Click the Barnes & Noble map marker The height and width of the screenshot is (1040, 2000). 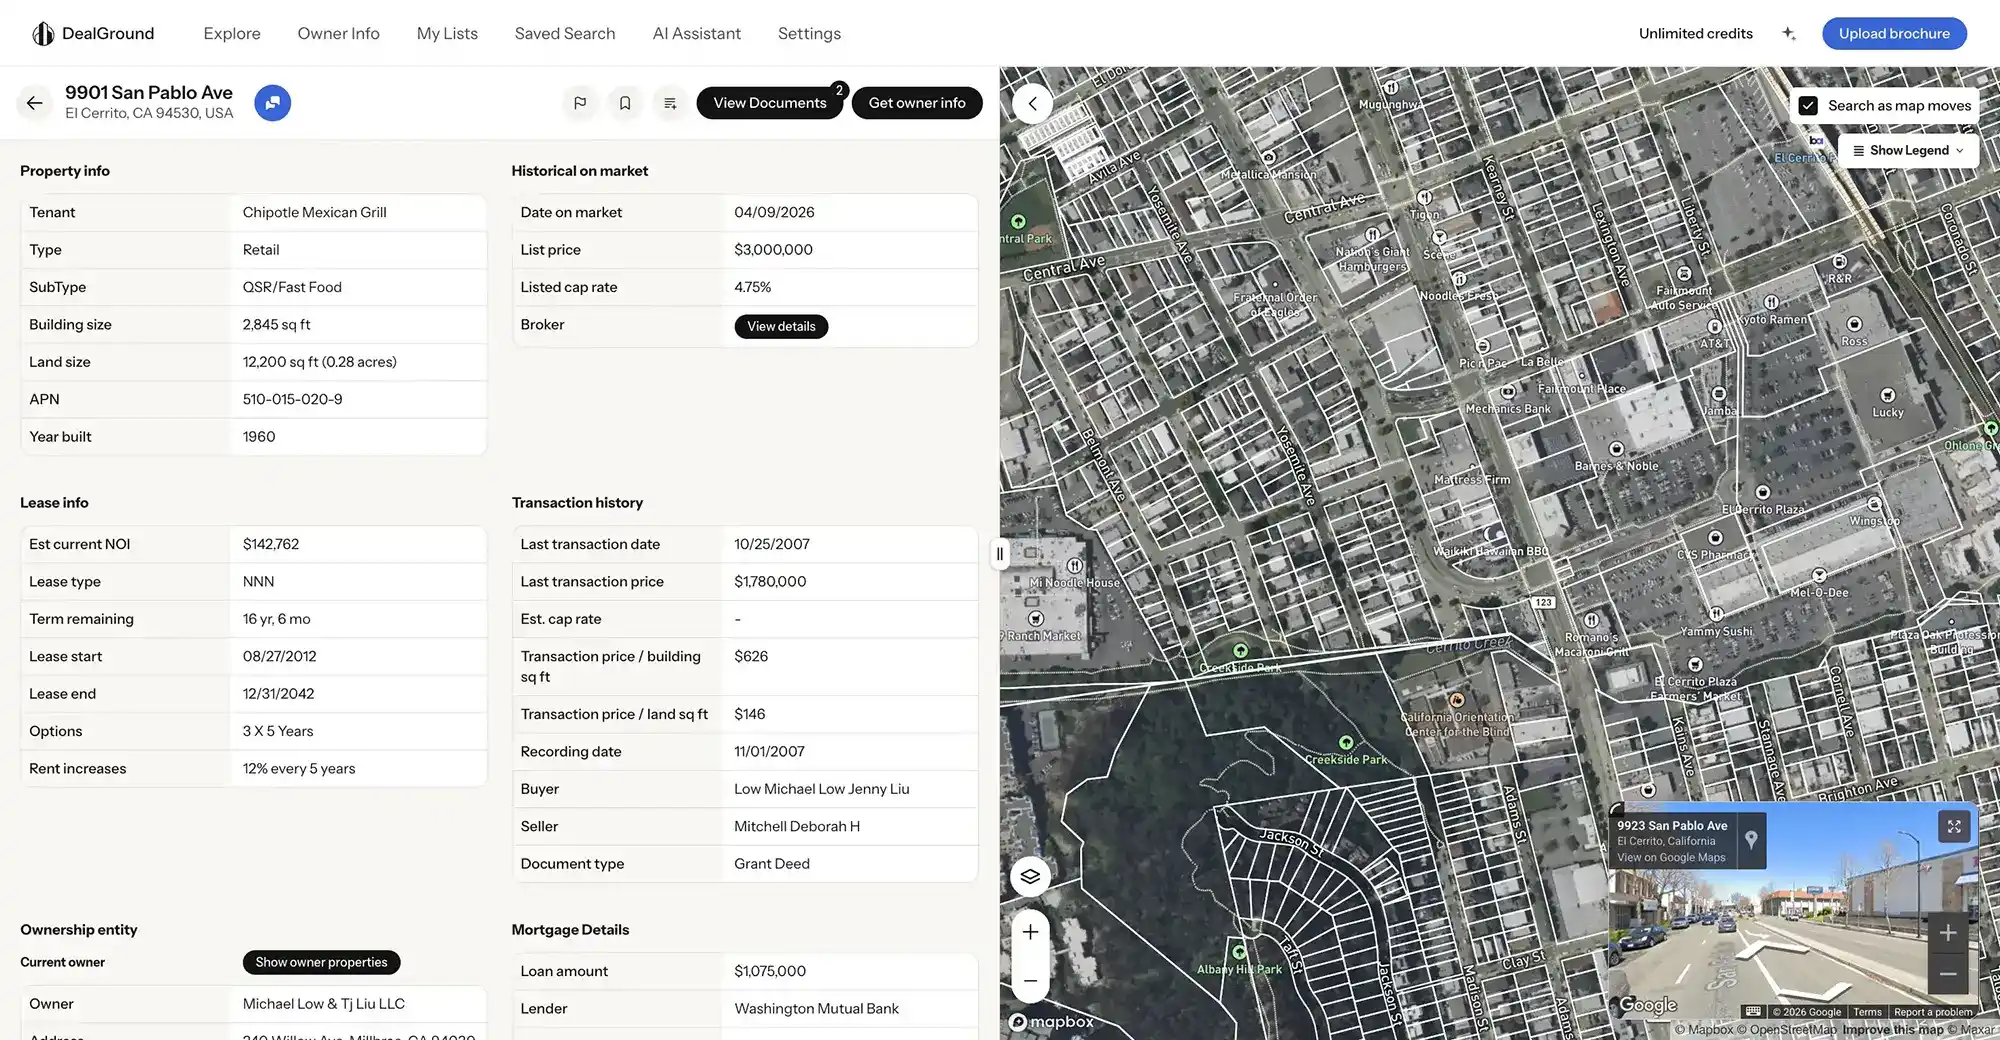pos(1616,449)
